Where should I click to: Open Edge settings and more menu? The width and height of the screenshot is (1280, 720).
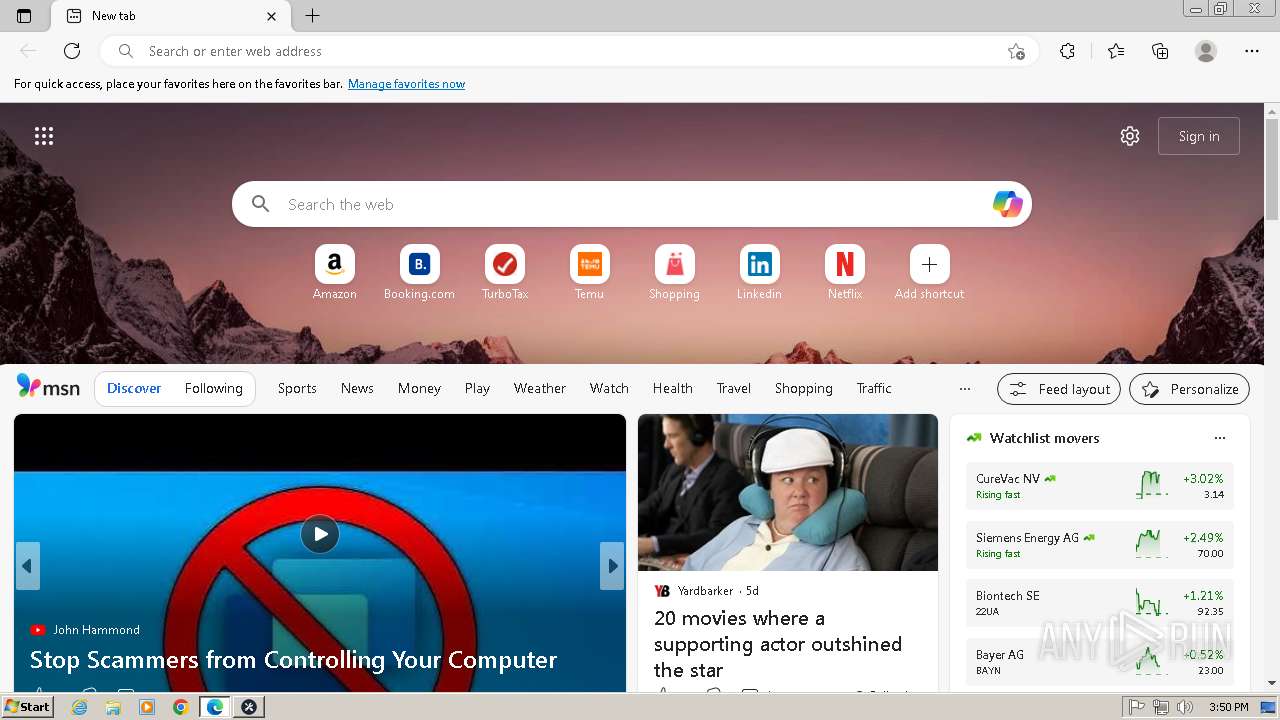1252,51
